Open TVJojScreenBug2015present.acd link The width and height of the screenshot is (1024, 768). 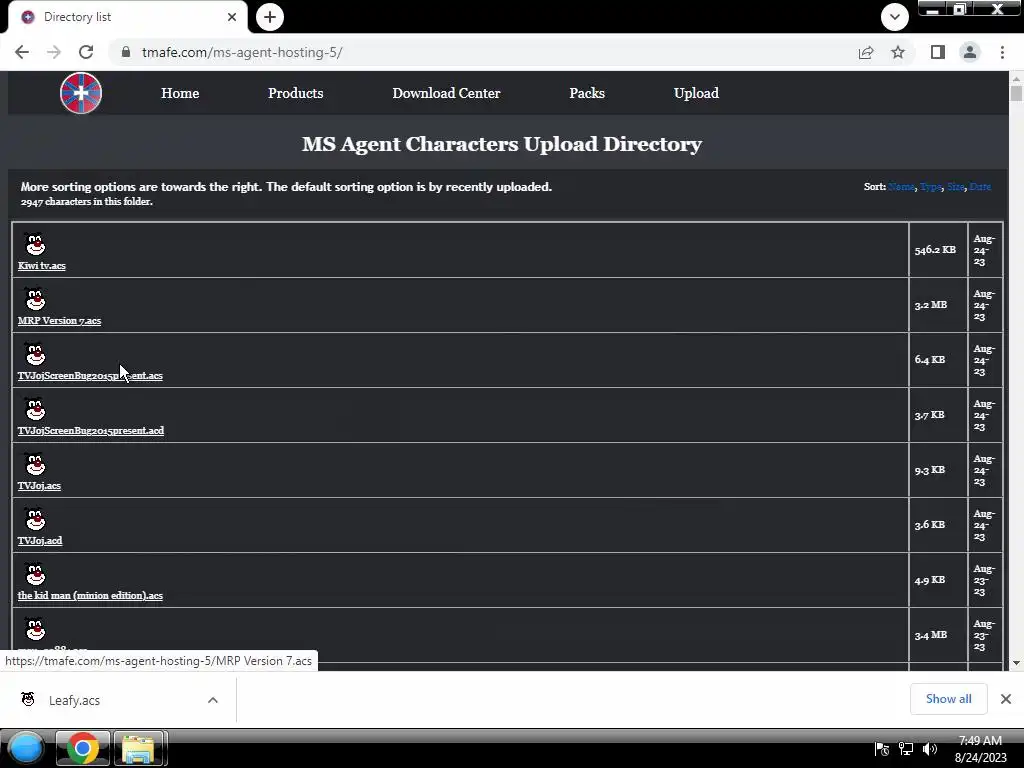[91, 430]
